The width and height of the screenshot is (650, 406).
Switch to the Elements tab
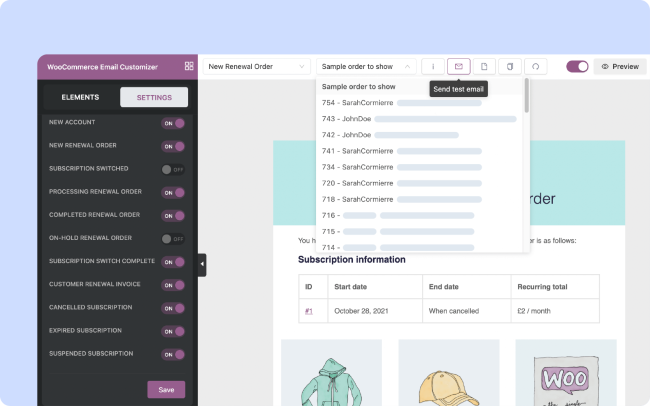(x=80, y=97)
